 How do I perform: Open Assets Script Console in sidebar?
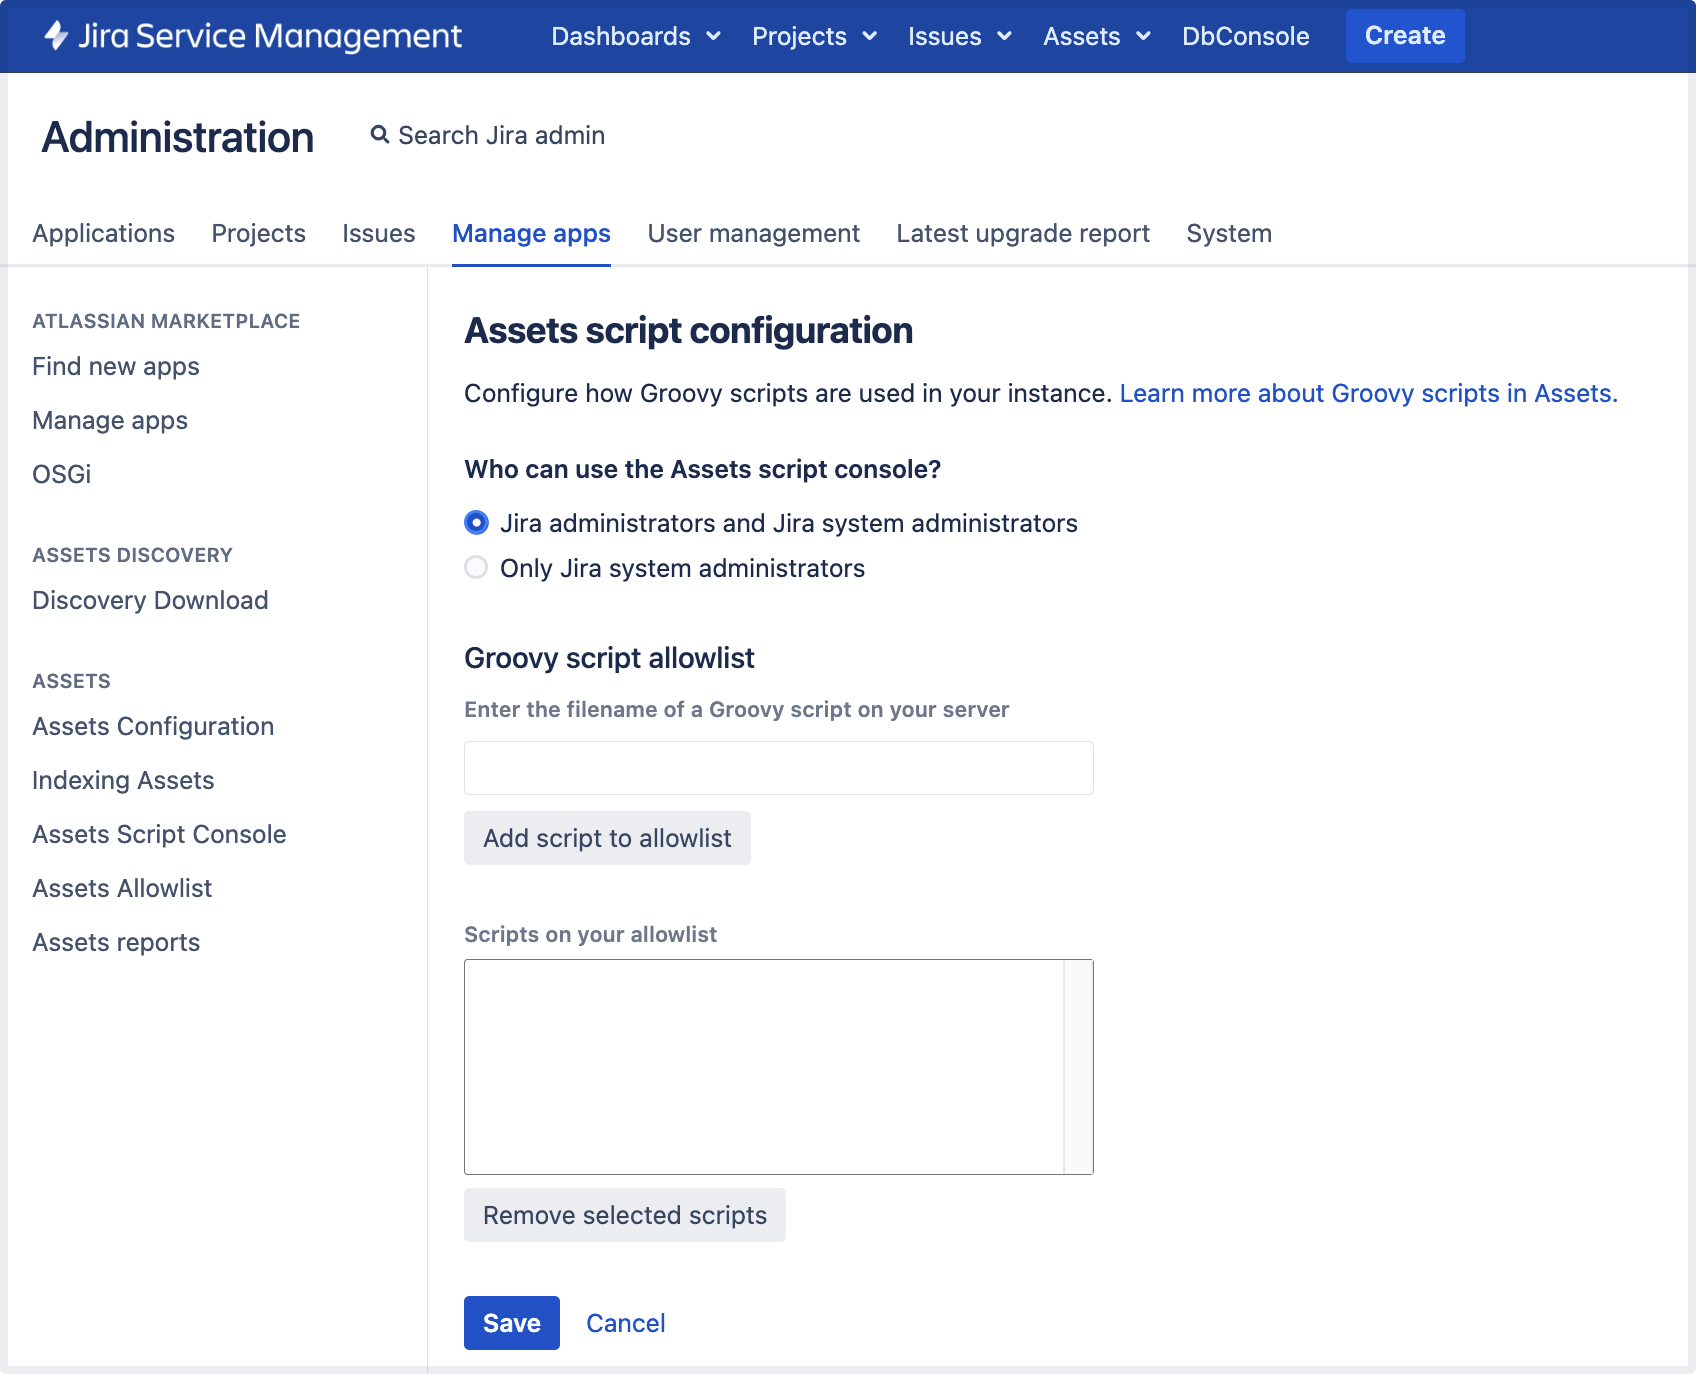tap(159, 834)
